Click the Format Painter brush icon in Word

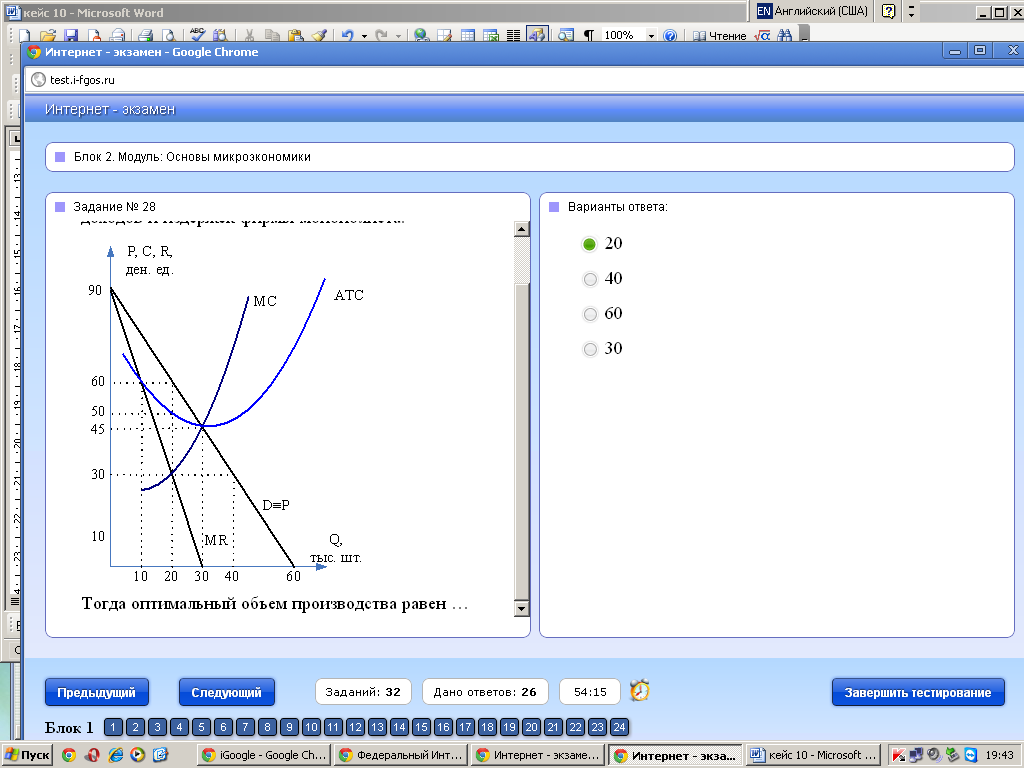[x=319, y=35]
